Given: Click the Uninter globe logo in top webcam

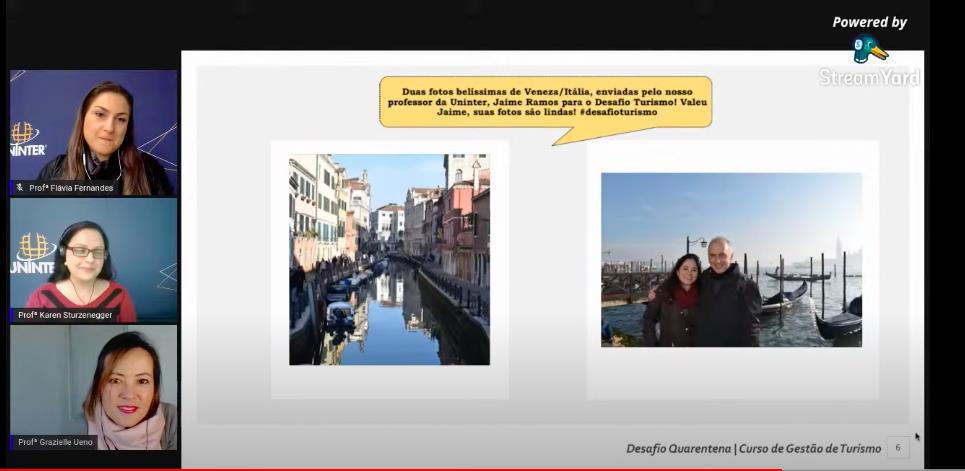Looking at the screenshot, I should coord(25,134).
